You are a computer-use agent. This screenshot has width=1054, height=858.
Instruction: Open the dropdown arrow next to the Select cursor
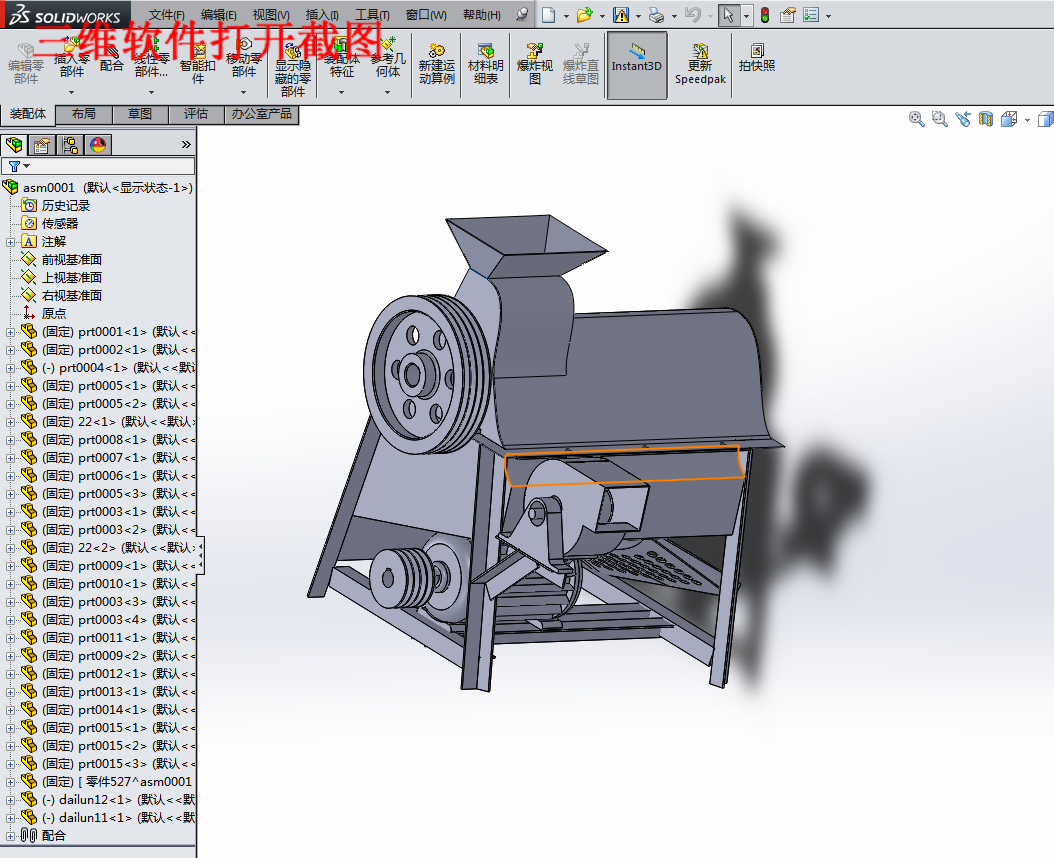[746, 15]
